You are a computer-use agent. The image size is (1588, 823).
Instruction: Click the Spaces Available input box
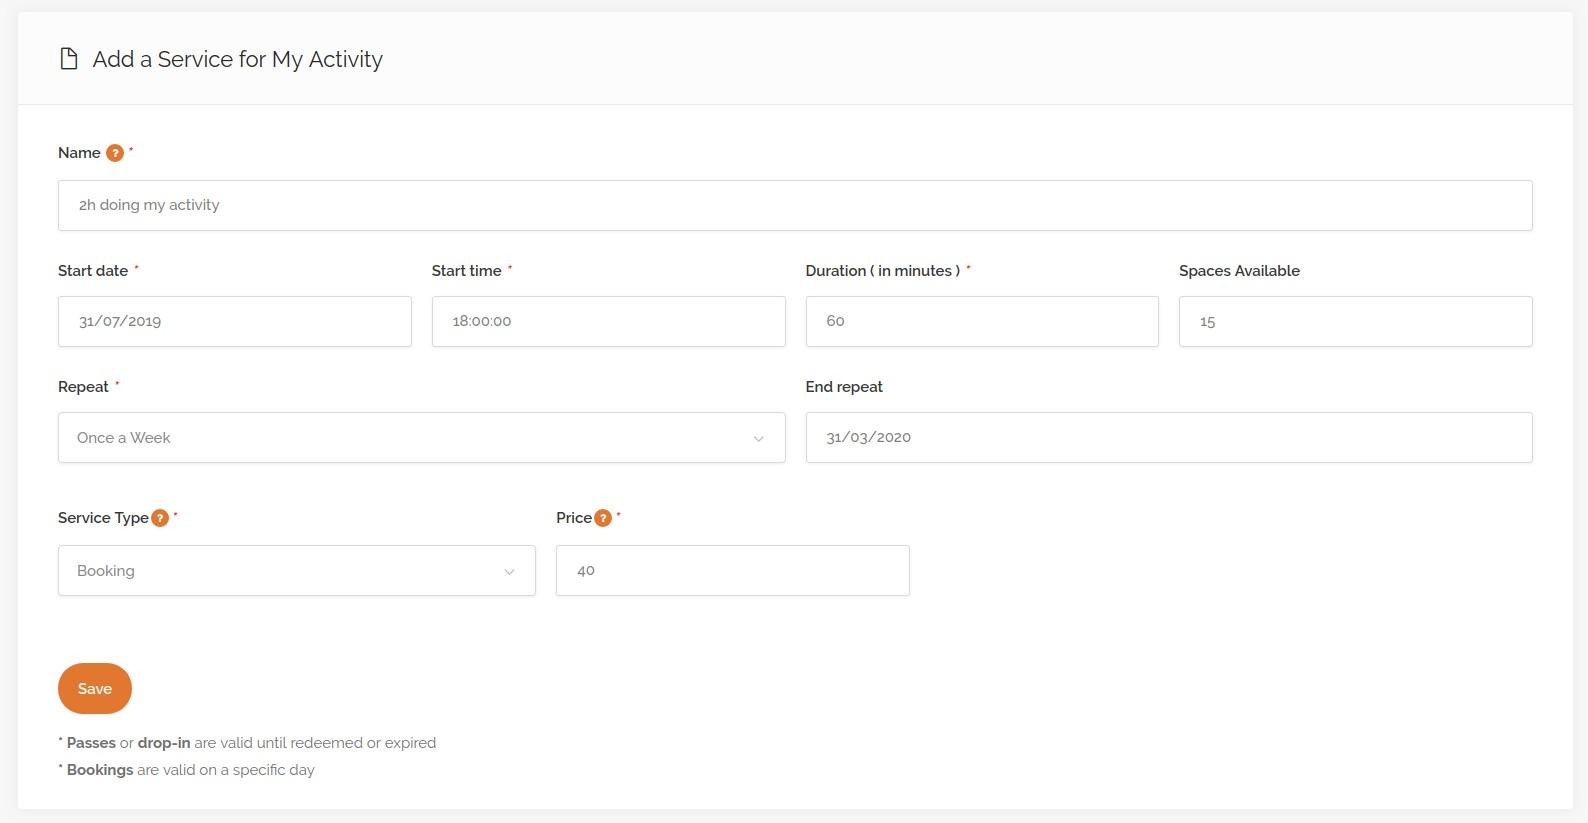tap(1355, 321)
